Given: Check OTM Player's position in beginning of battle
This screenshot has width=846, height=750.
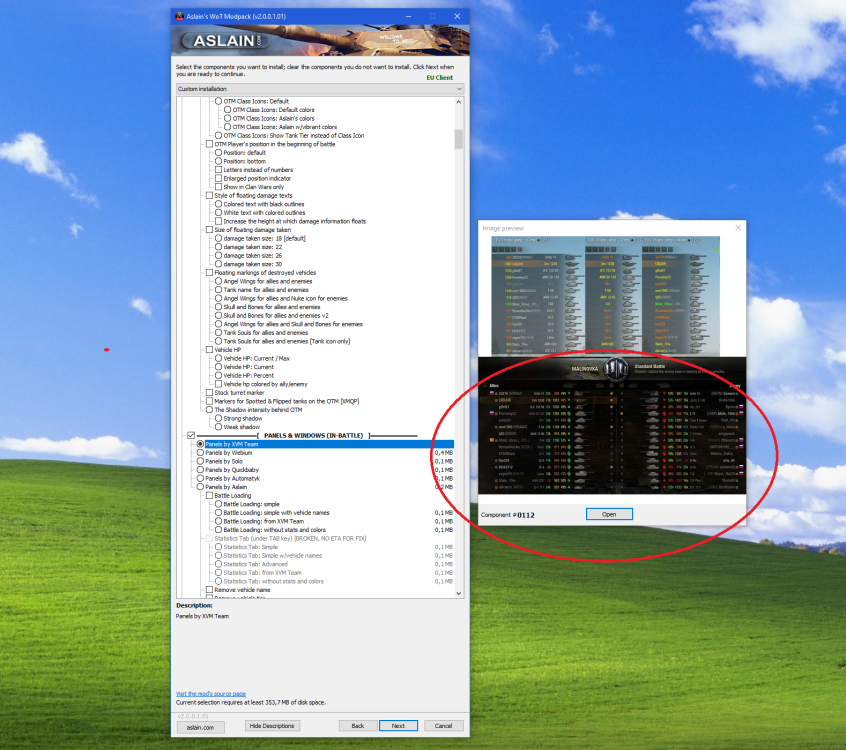Looking at the screenshot, I should 209,144.
